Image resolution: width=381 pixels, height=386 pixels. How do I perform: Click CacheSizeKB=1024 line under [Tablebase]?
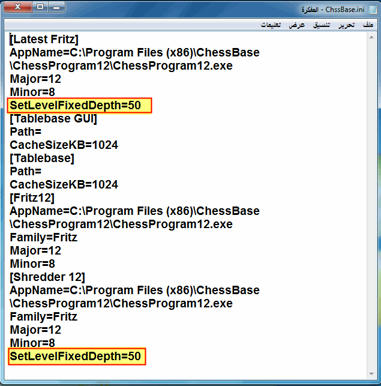[64, 184]
